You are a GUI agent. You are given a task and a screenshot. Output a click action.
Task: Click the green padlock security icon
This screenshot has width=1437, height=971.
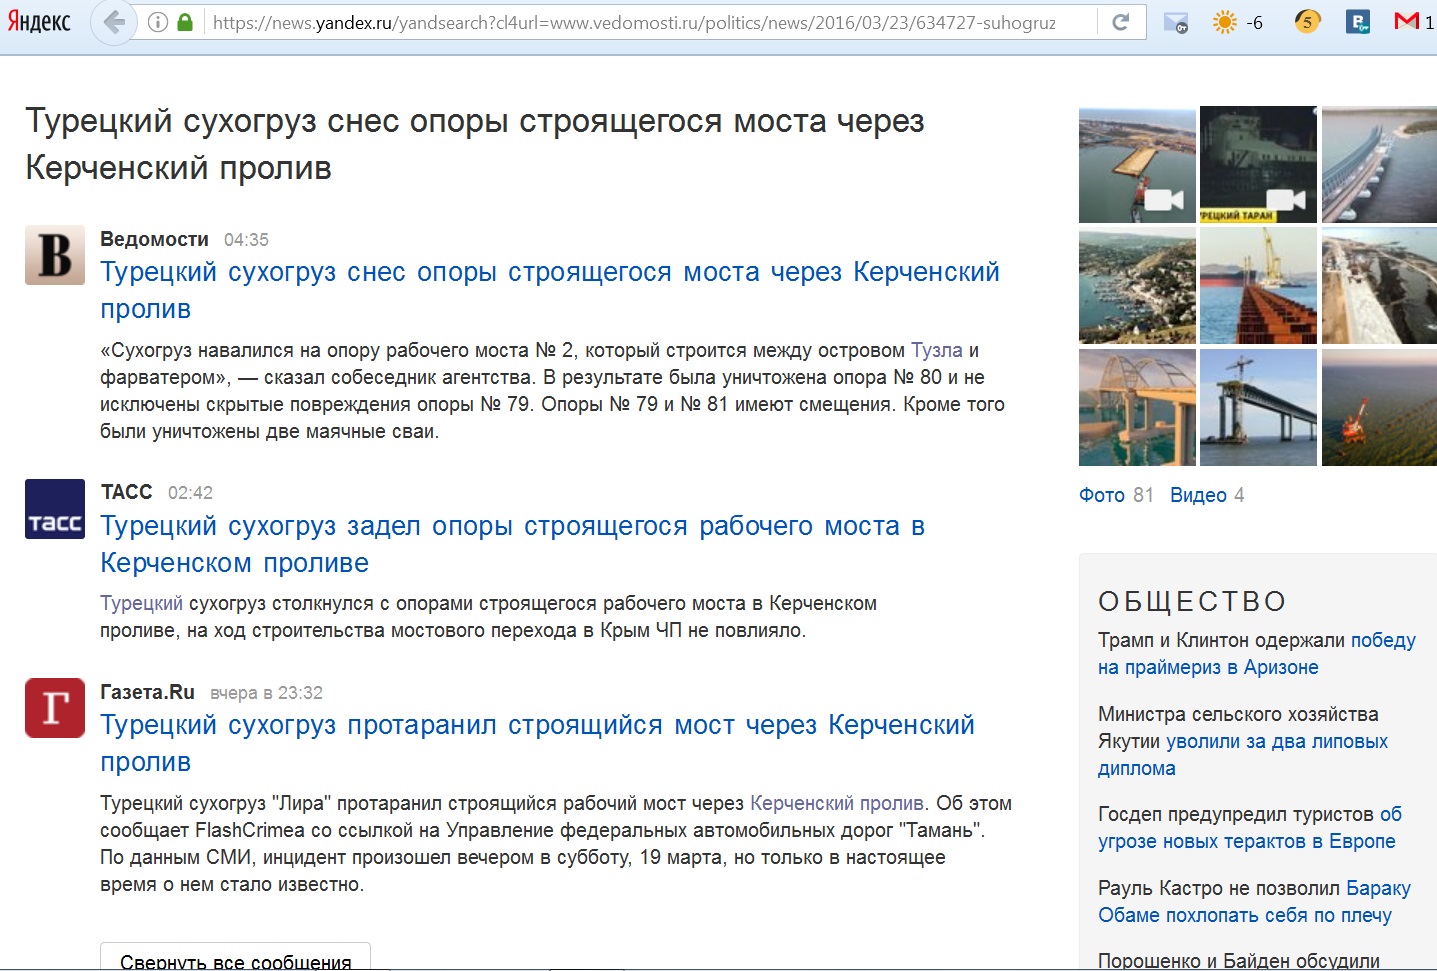(x=185, y=22)
